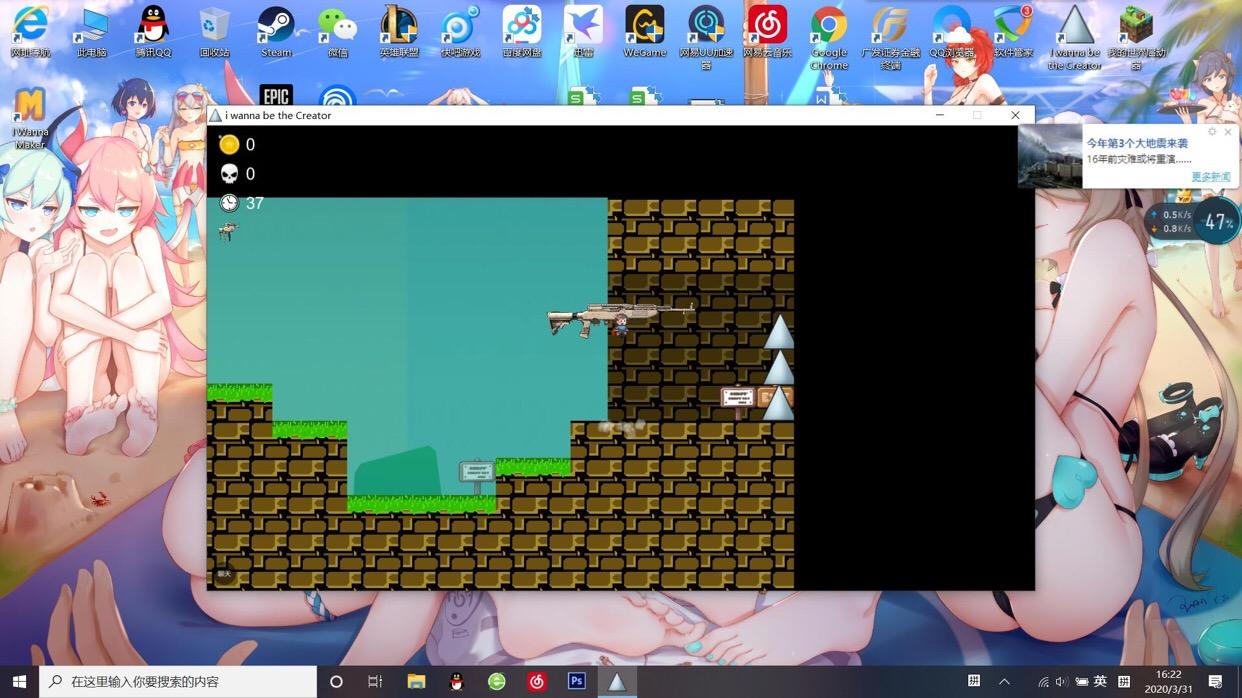
Task: Open the 百度网盘 desktop shortcut
Action: [521, 31]
